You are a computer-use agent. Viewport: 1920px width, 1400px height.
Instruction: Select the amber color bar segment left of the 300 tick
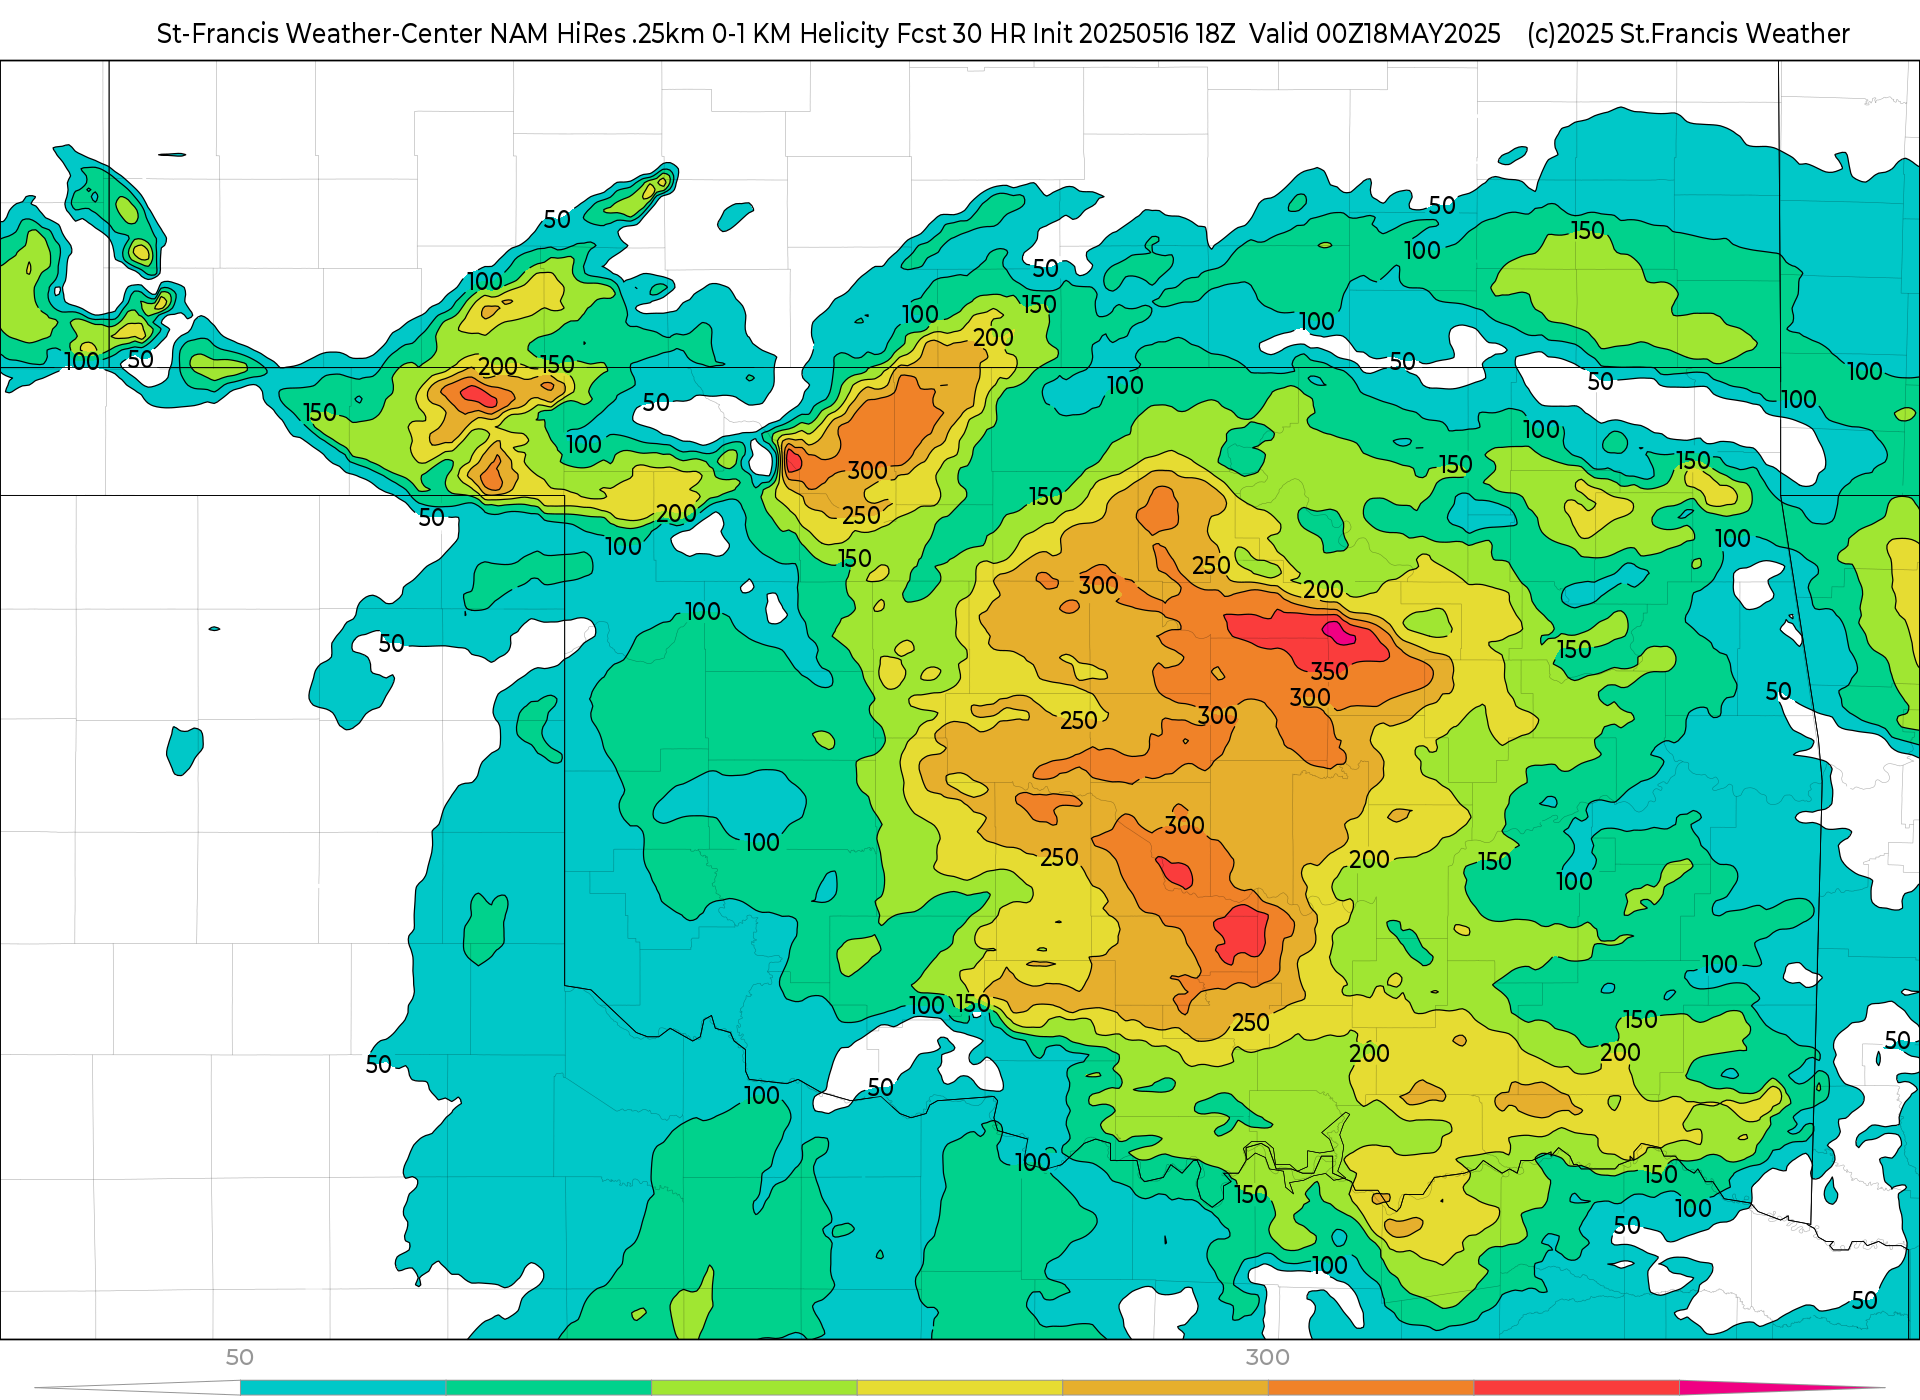click(x=1165, y=1388)
